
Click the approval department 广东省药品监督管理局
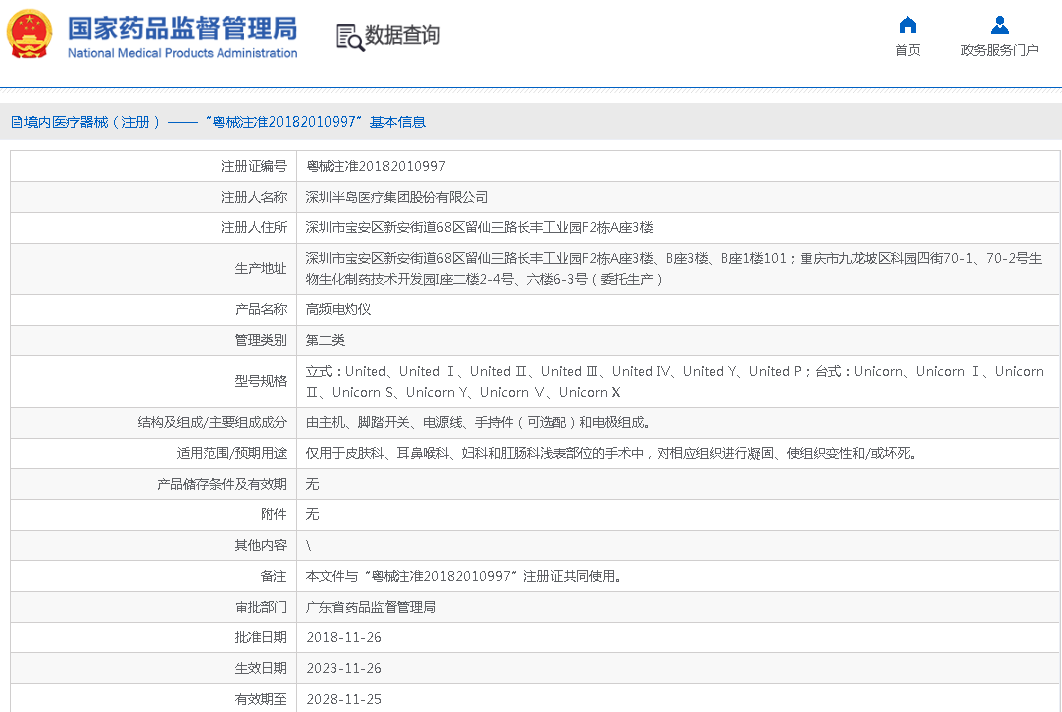point(370,607)
